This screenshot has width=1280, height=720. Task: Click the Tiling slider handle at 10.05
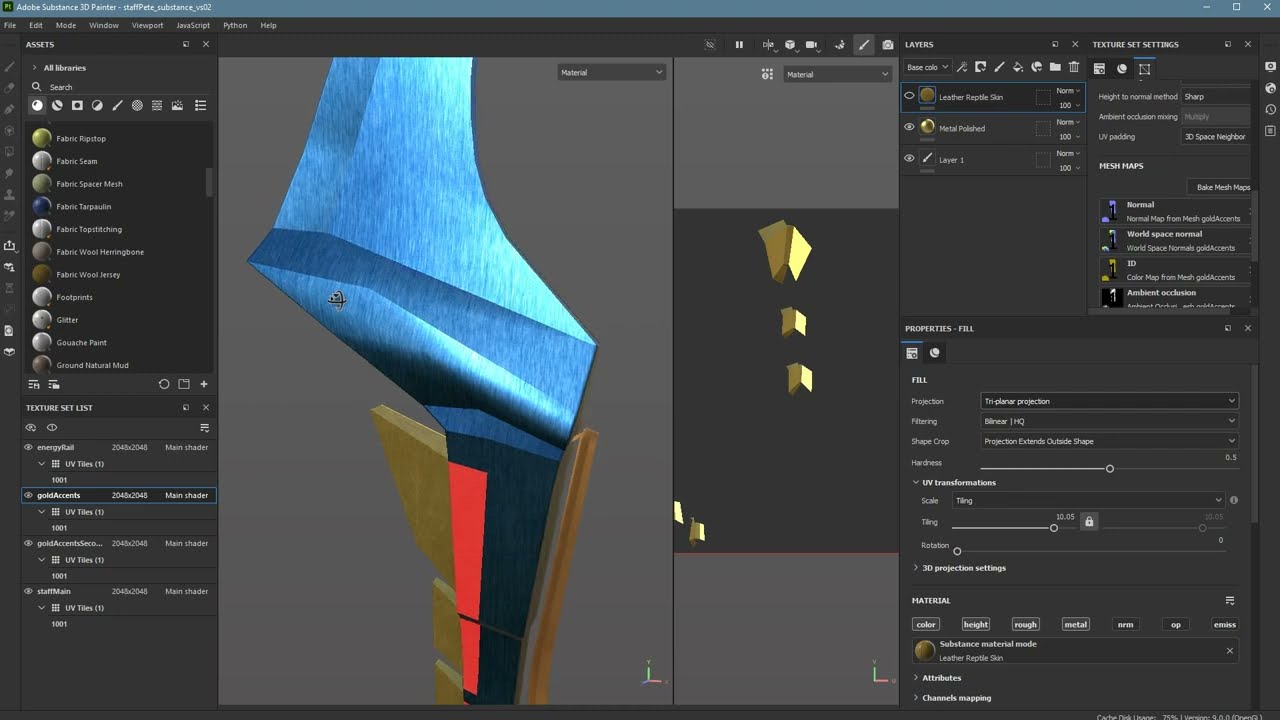(1054, 528)
